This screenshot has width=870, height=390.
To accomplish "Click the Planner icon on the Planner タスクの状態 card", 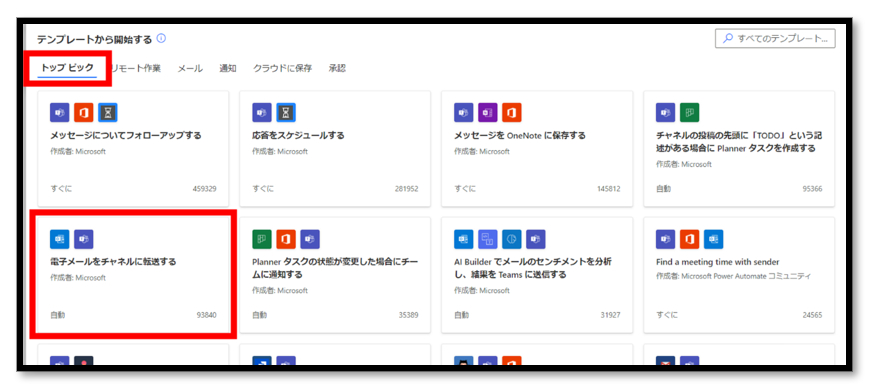I will [x=261, y=239].
